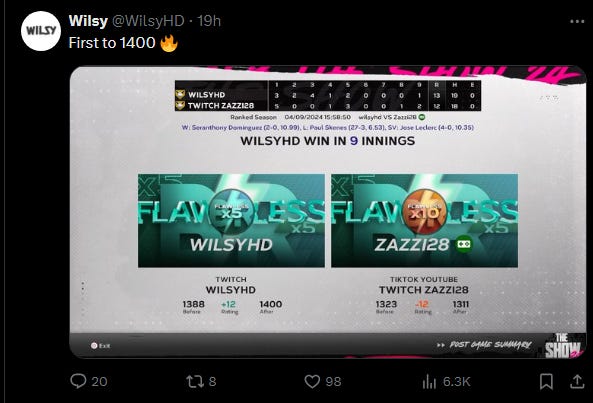Image resolution: width=593 pixels, height=403 pixels.
Task: Click the 19h timestamp
Action: (x=209, y=21)
